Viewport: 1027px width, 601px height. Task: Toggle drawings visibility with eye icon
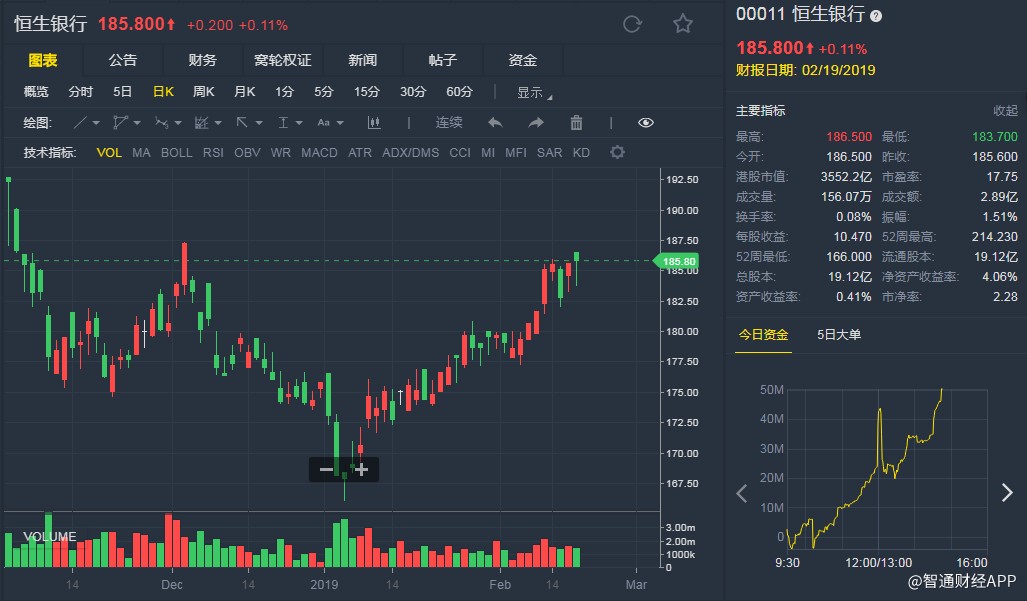(645, 123)
